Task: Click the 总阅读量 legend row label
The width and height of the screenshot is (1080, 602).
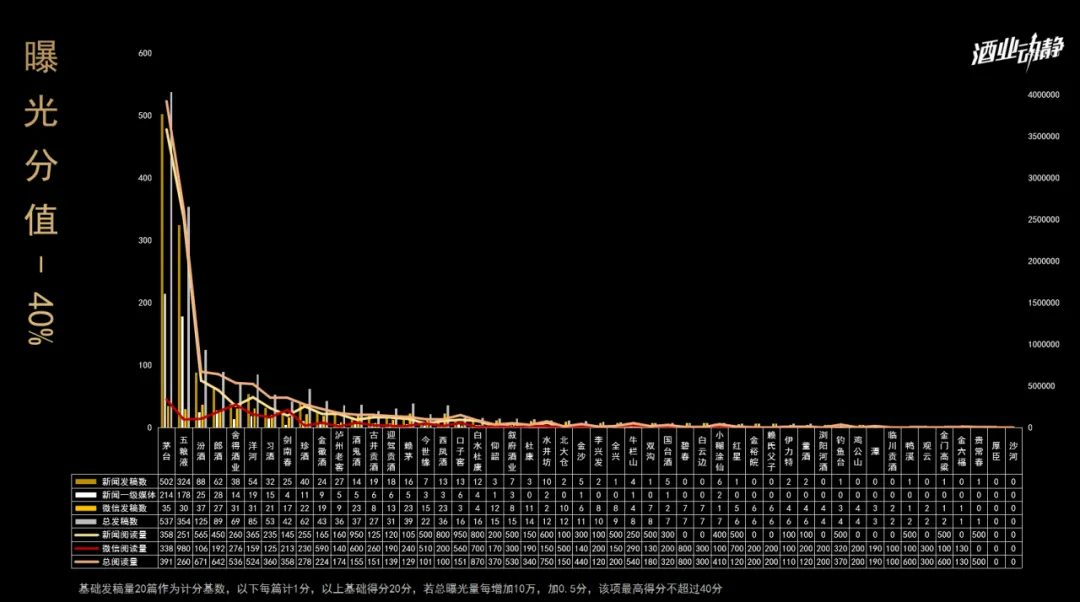Action: [x=120, y=562]
